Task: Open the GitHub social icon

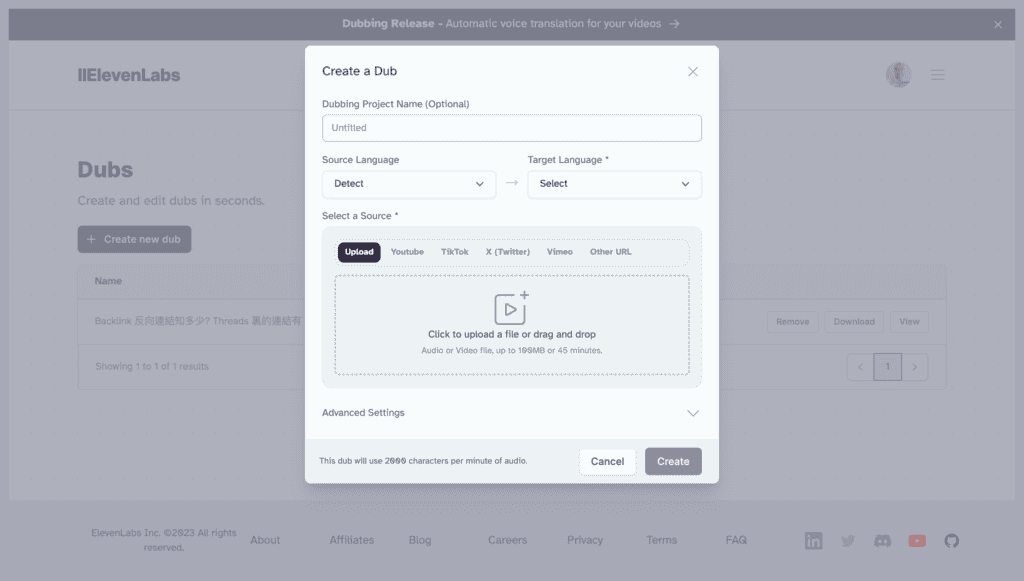Action: click(952, 541)
